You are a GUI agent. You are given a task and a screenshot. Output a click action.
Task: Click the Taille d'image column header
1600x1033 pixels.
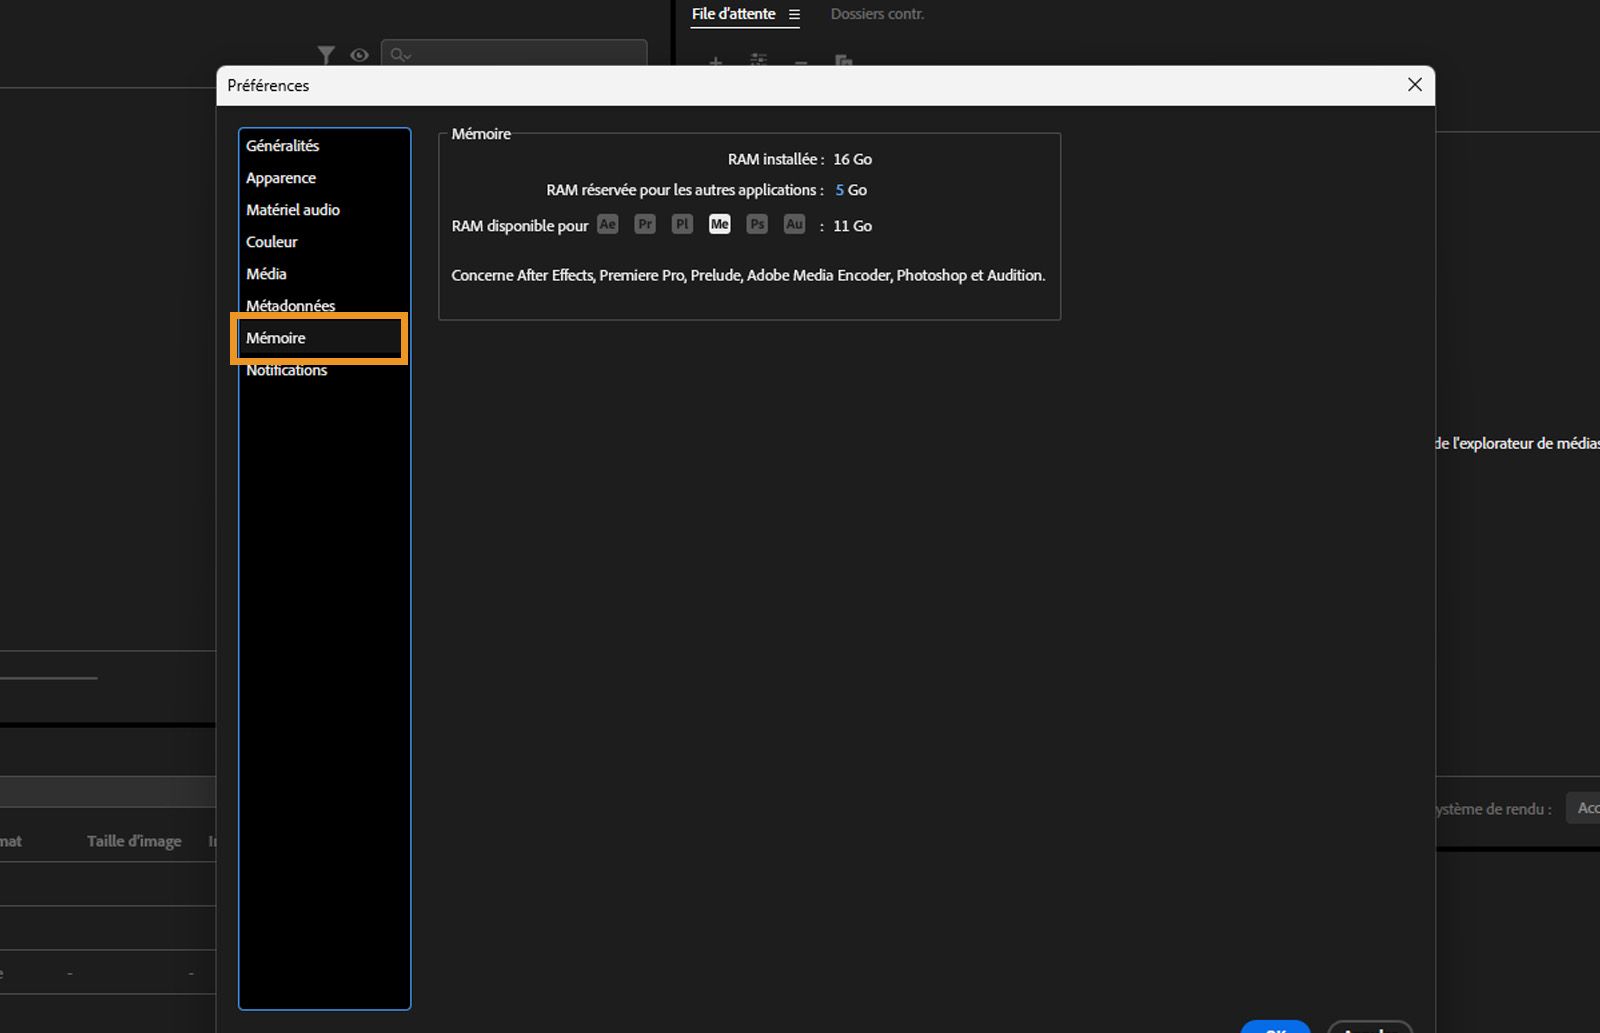(x=134, y=841)
